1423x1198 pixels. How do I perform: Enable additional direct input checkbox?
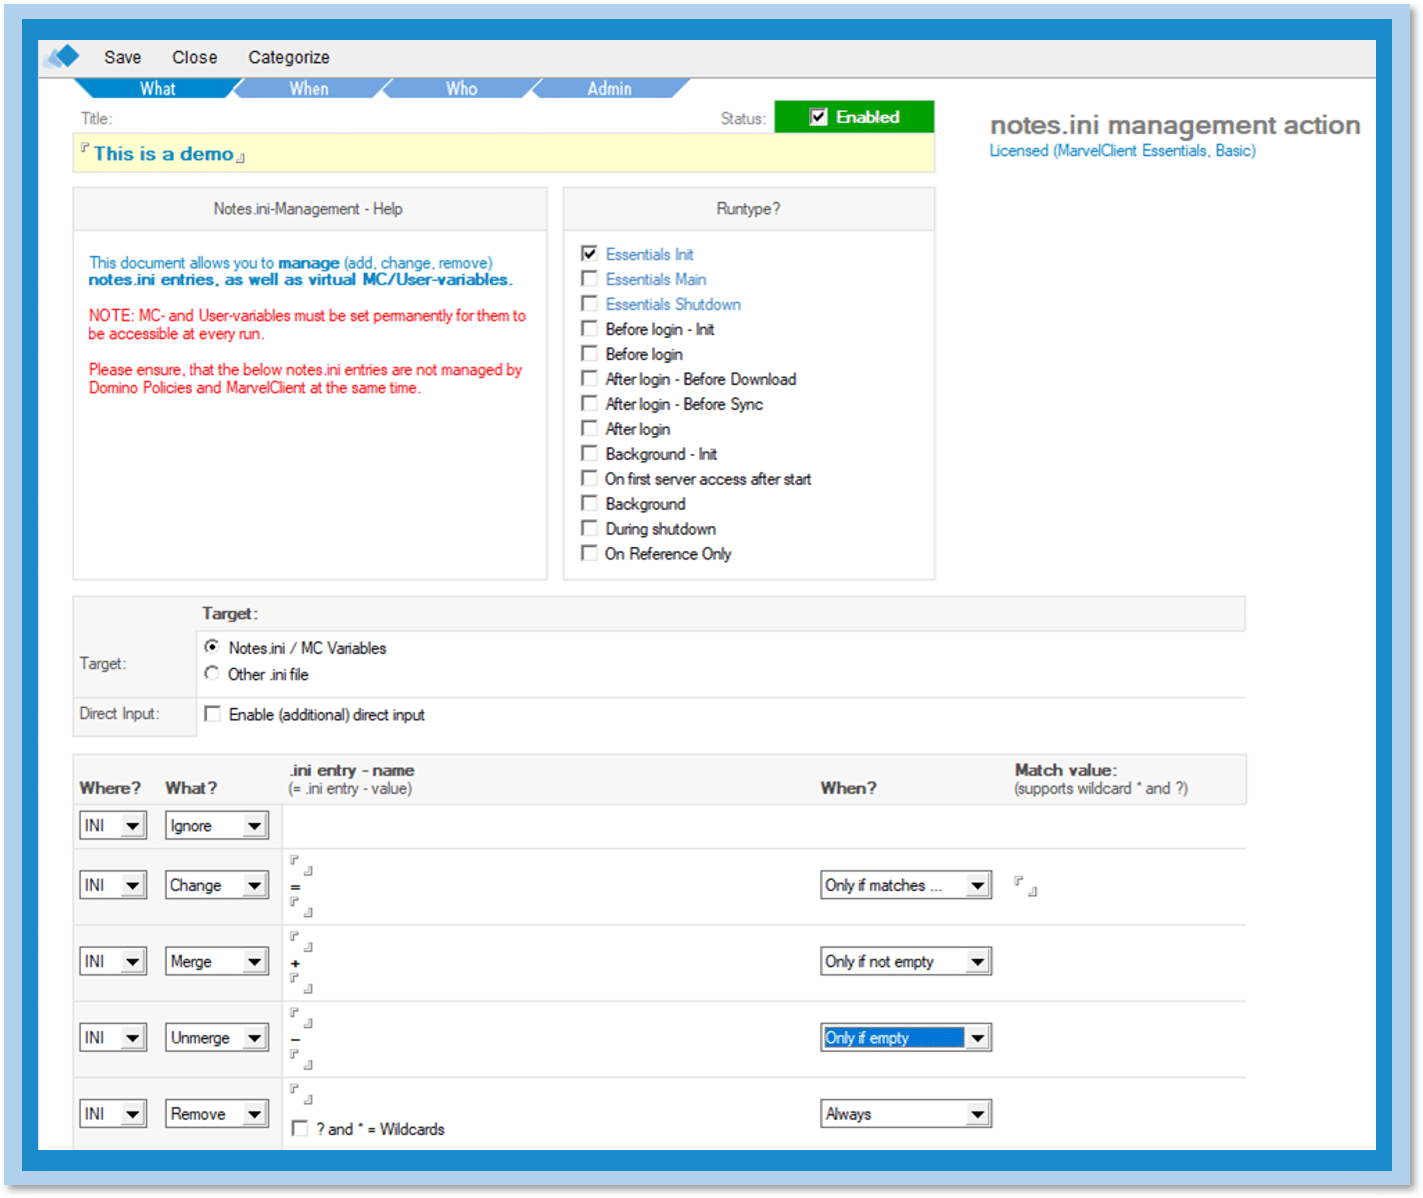point(212,714)
